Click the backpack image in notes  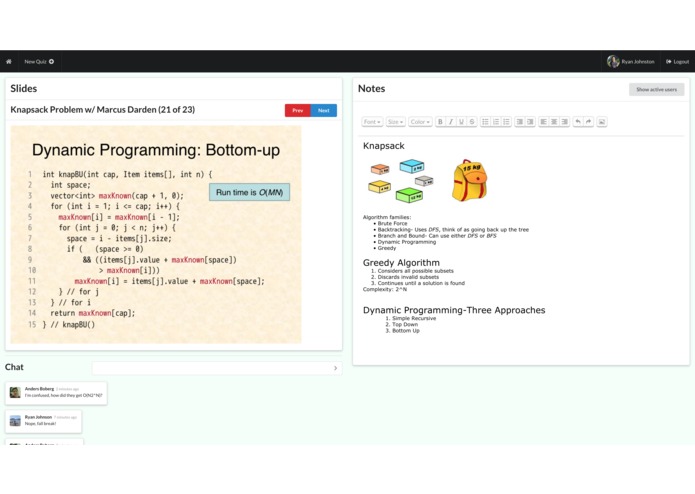coord(470,180)
